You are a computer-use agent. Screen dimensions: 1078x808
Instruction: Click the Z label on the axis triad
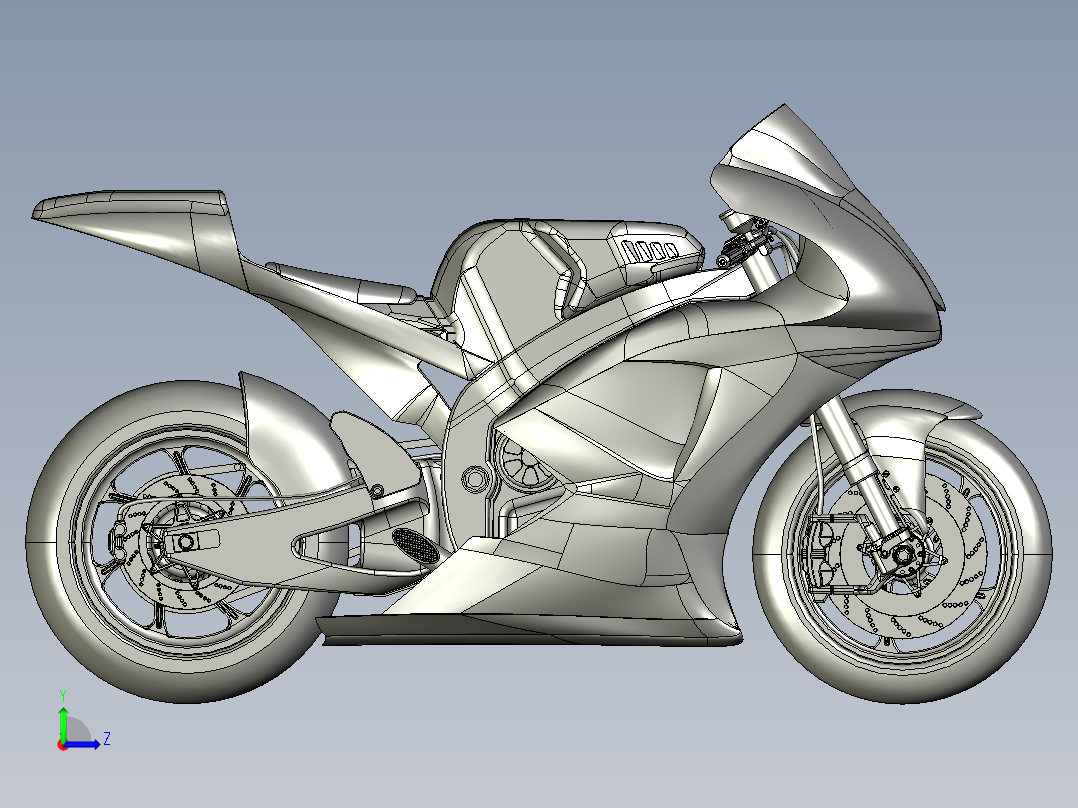tap(107, 738)
